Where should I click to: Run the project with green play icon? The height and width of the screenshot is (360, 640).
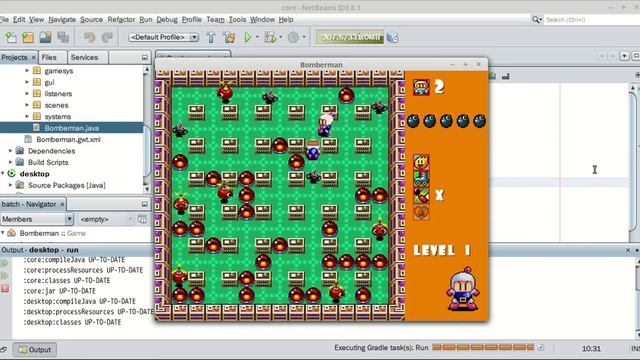pyautogui.click(x=247, y=38)
